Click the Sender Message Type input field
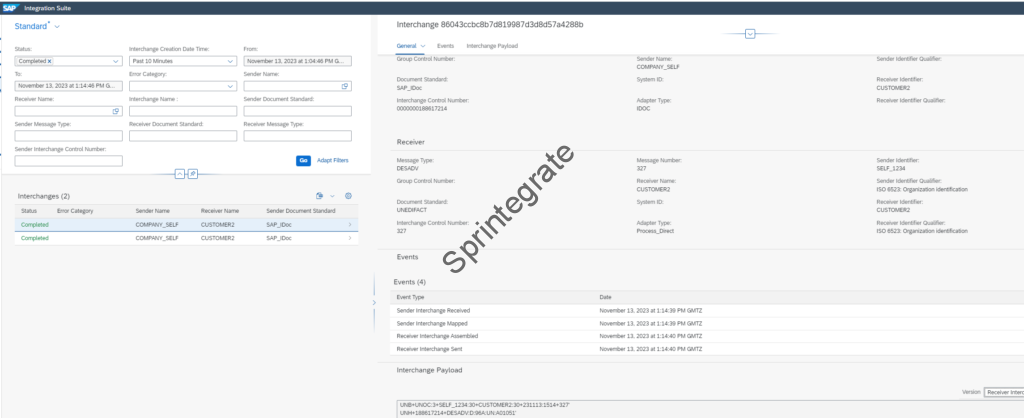The height and width of the screenshot is (418, 1024). pyautogui.click(x=68, y=136)
